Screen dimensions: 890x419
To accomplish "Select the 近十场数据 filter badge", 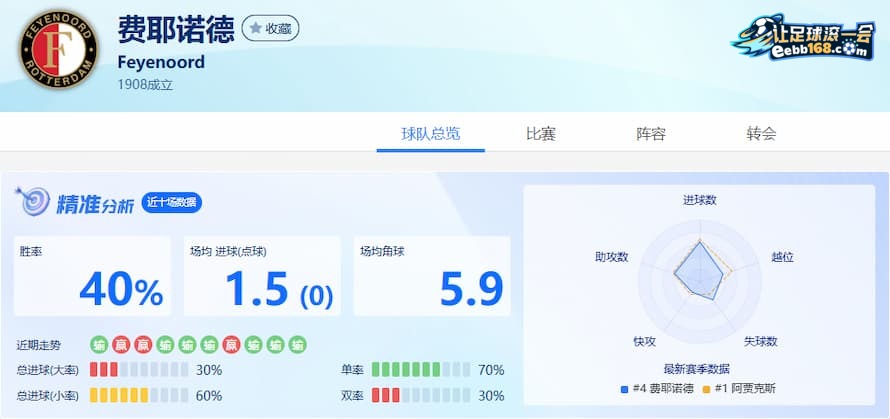I will point(171,203).
